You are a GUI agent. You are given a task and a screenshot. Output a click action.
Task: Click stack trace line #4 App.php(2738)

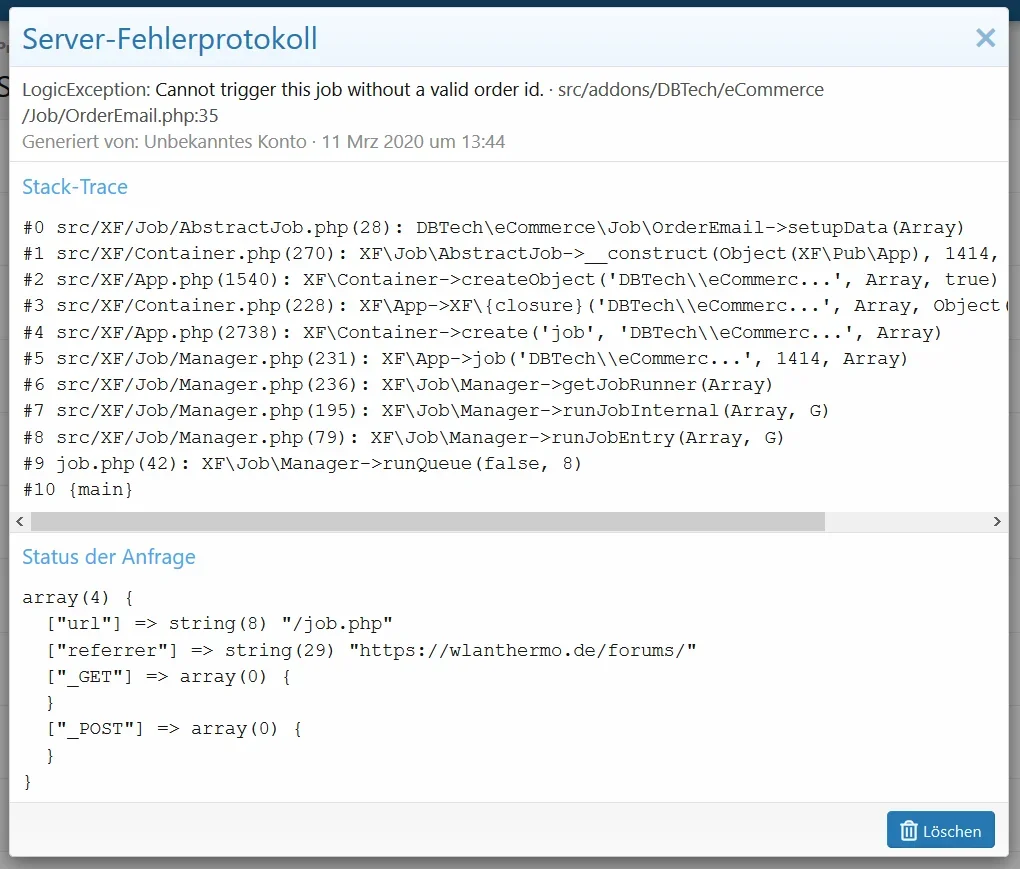click(x=482, y=332)
